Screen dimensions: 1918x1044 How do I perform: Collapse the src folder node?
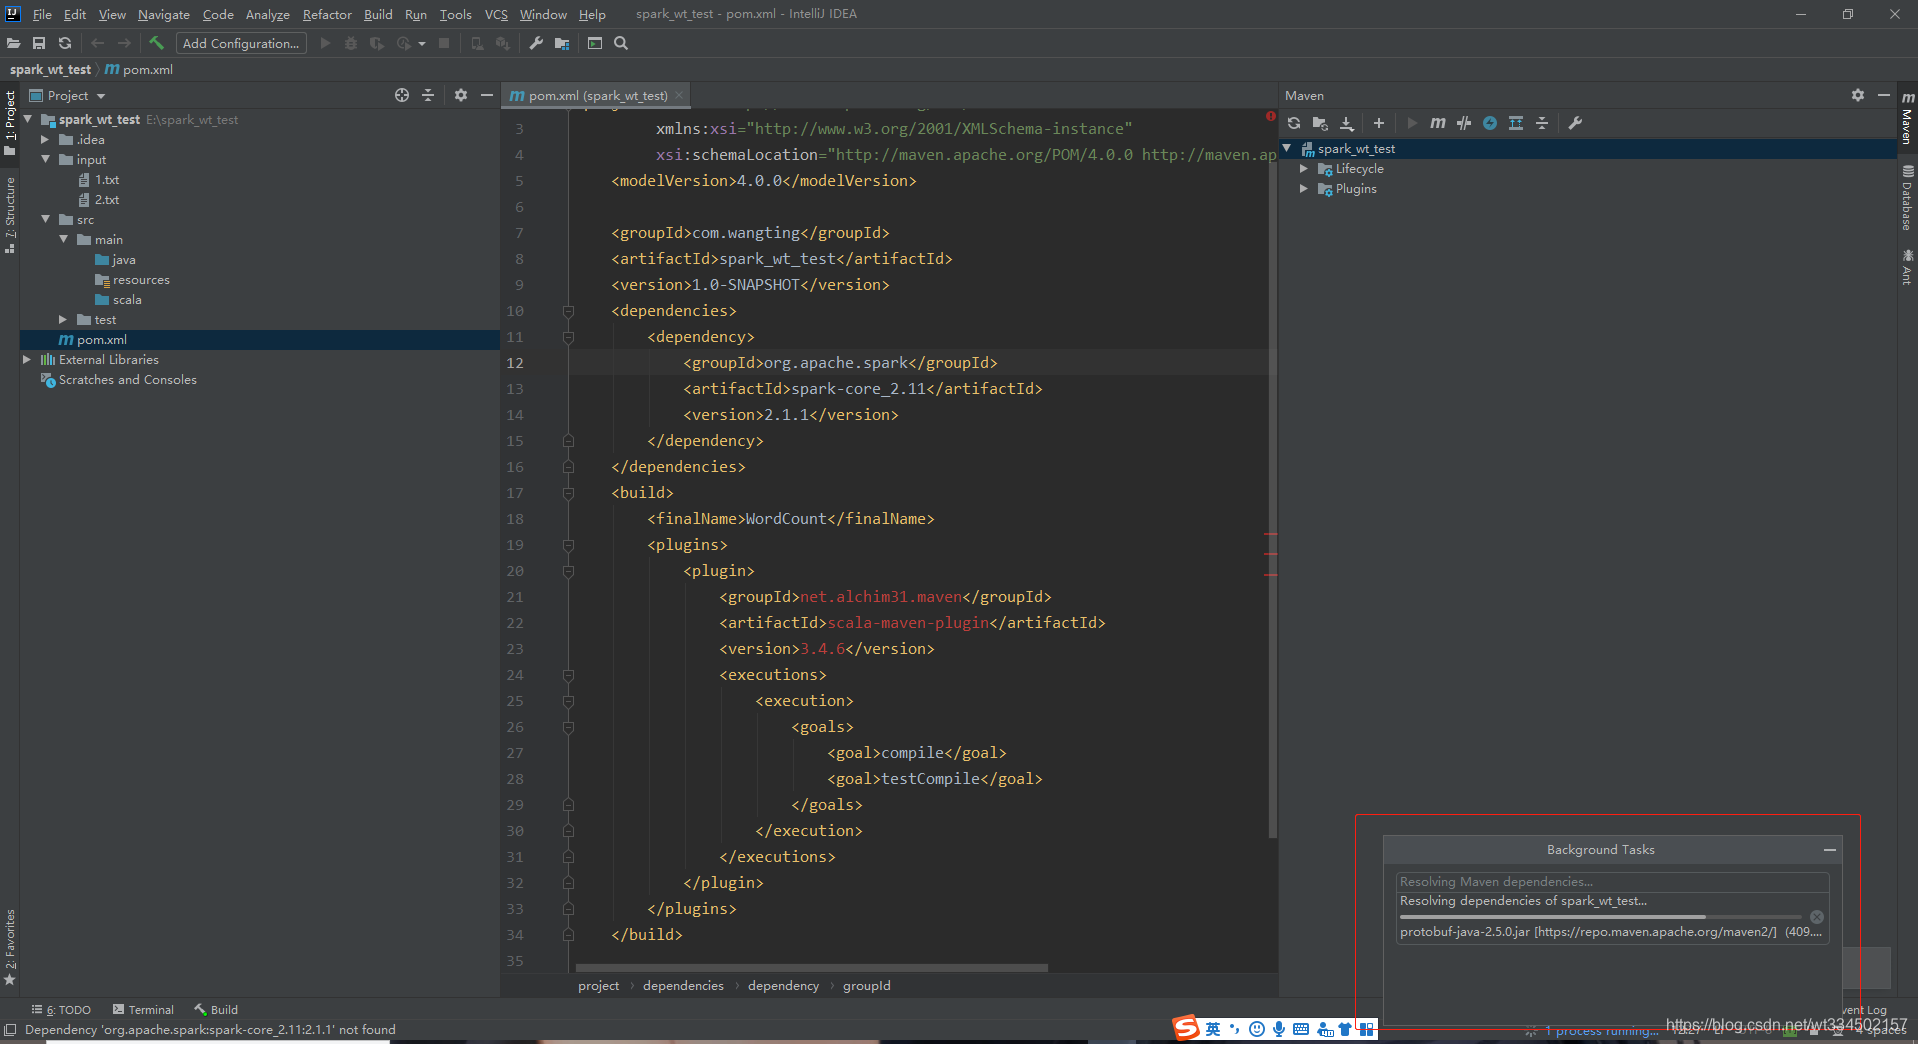pyautogui.click(x=45, y=220)
